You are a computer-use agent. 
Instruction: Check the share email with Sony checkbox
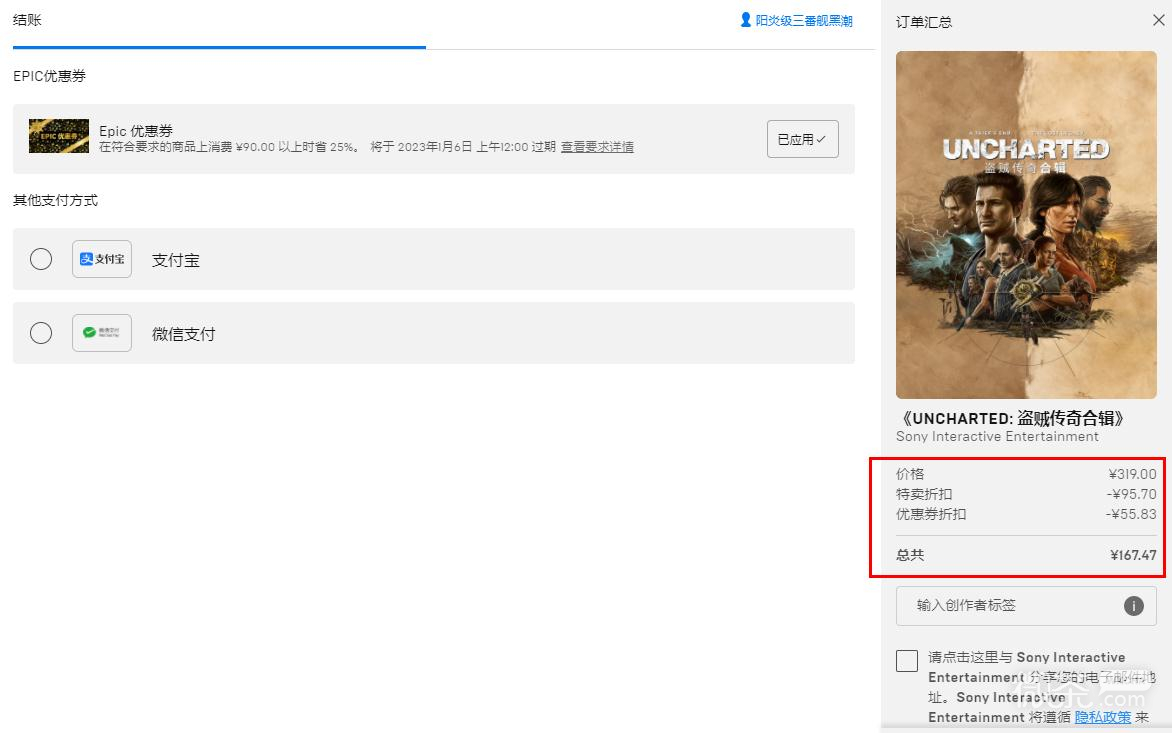click(x=907, y=661)
